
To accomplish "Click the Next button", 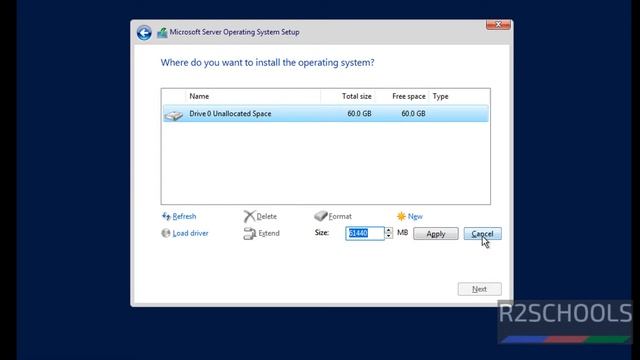I will (480, 289).
